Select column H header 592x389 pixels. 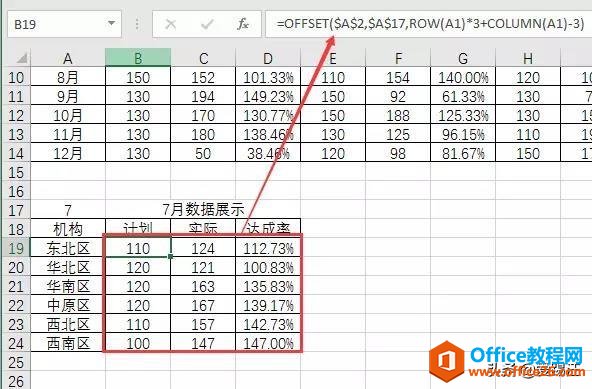pyautogui.click(x=528, y=58)
